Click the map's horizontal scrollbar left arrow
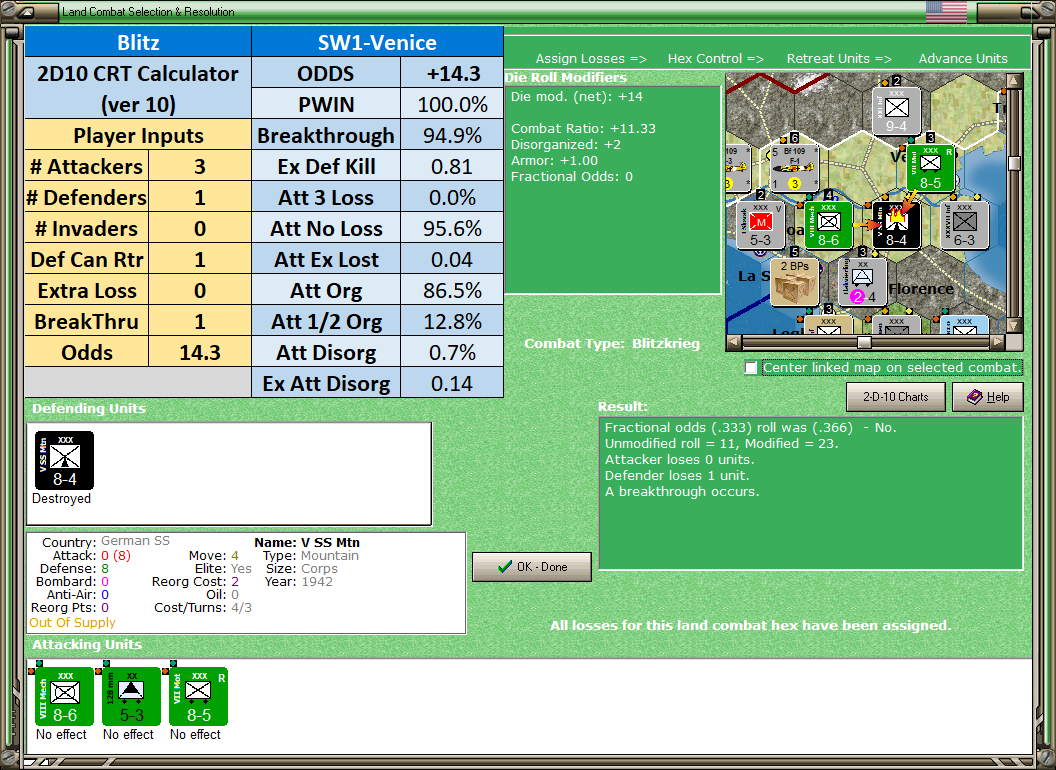1056x770 pixels. click(x=734, y=342)
